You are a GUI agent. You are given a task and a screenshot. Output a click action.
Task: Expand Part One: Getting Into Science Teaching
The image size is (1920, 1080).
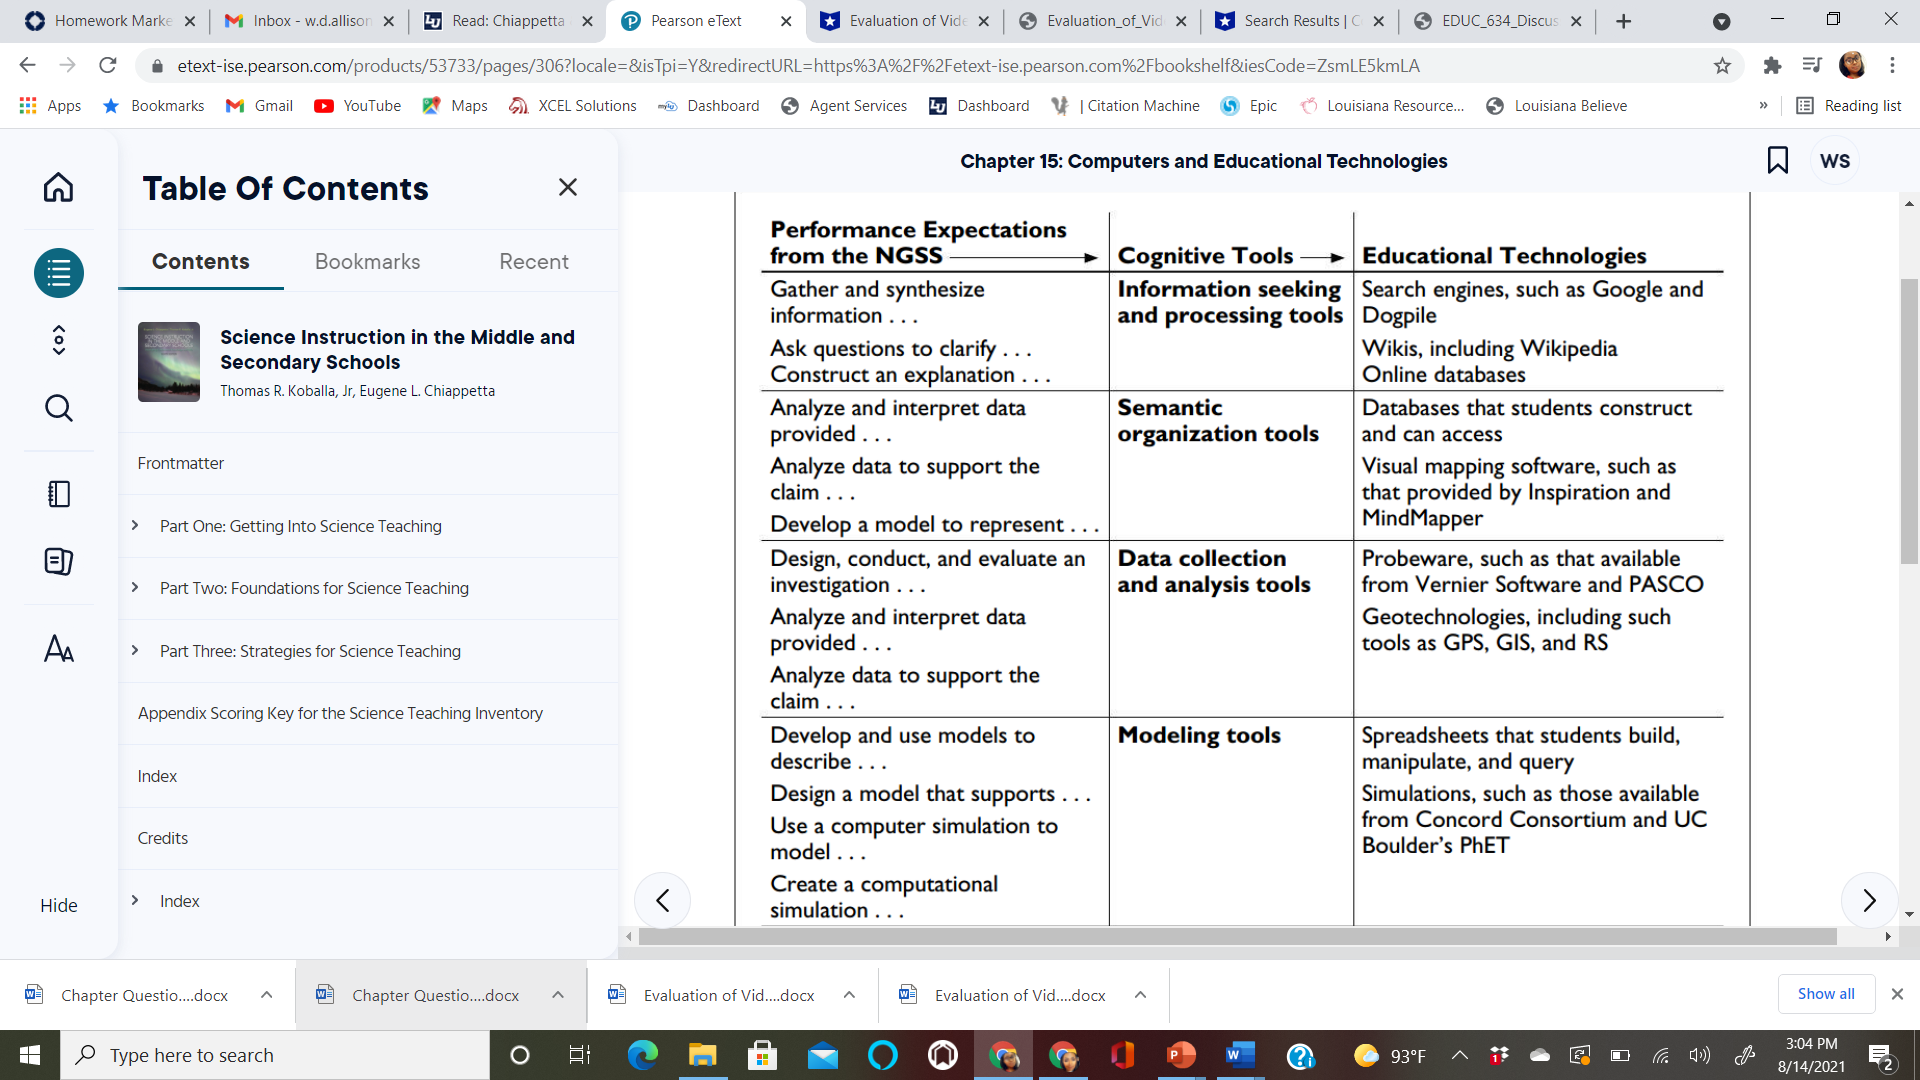pos(135,525)
